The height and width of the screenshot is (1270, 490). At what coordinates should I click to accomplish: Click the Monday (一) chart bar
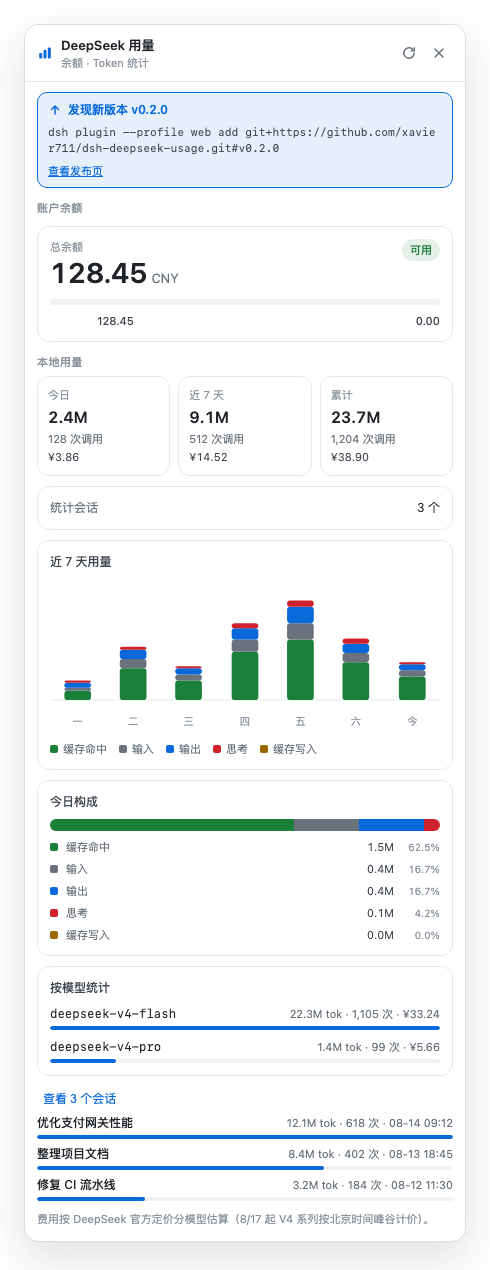coord(78,690)
